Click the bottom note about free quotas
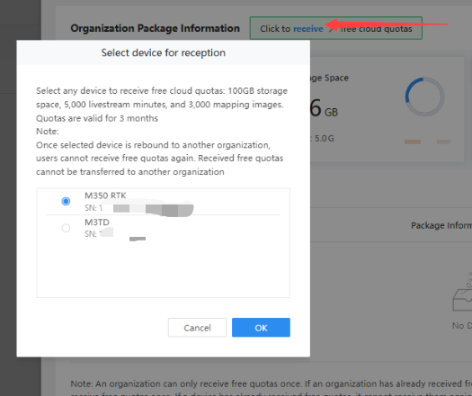472x396 pixels. [x=271, y=388]
